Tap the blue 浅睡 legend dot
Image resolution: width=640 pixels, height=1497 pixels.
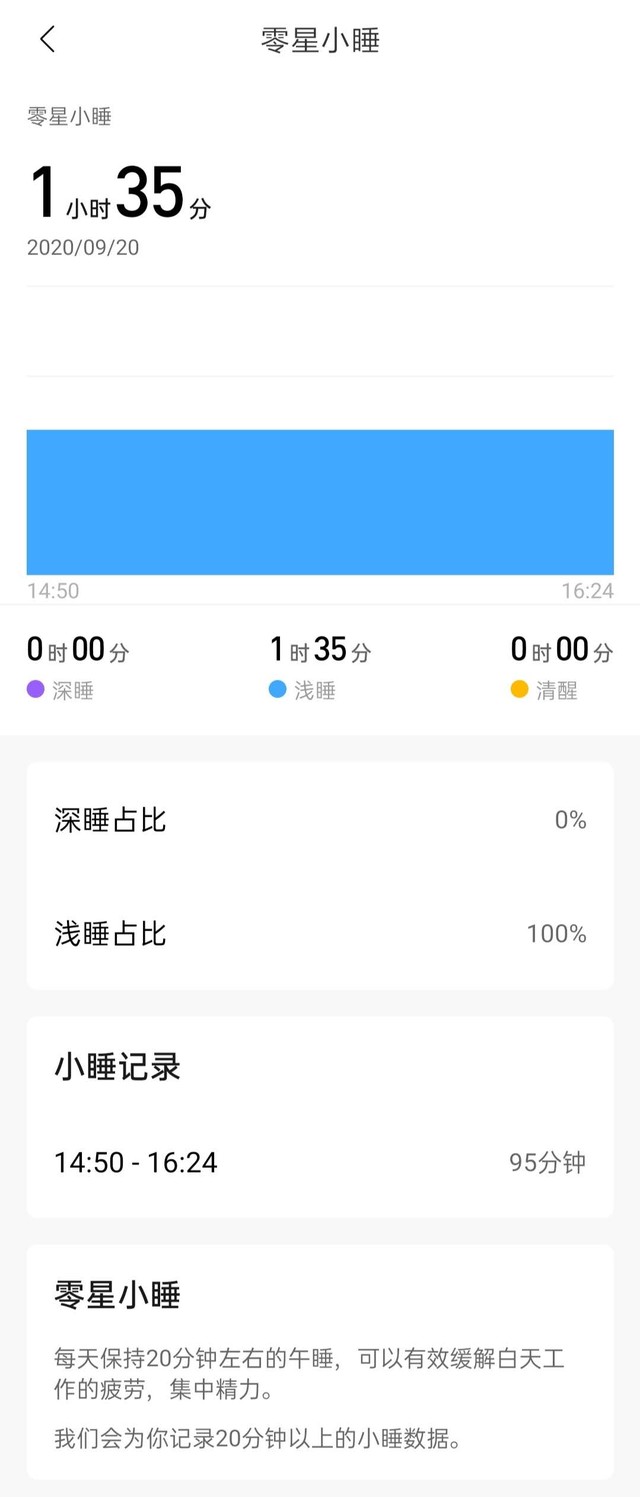click(x=277, y=690)
